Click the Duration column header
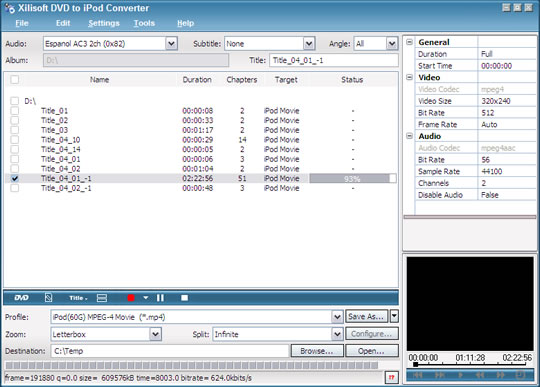Screen dimensions: 540x387 click(197, 80)
